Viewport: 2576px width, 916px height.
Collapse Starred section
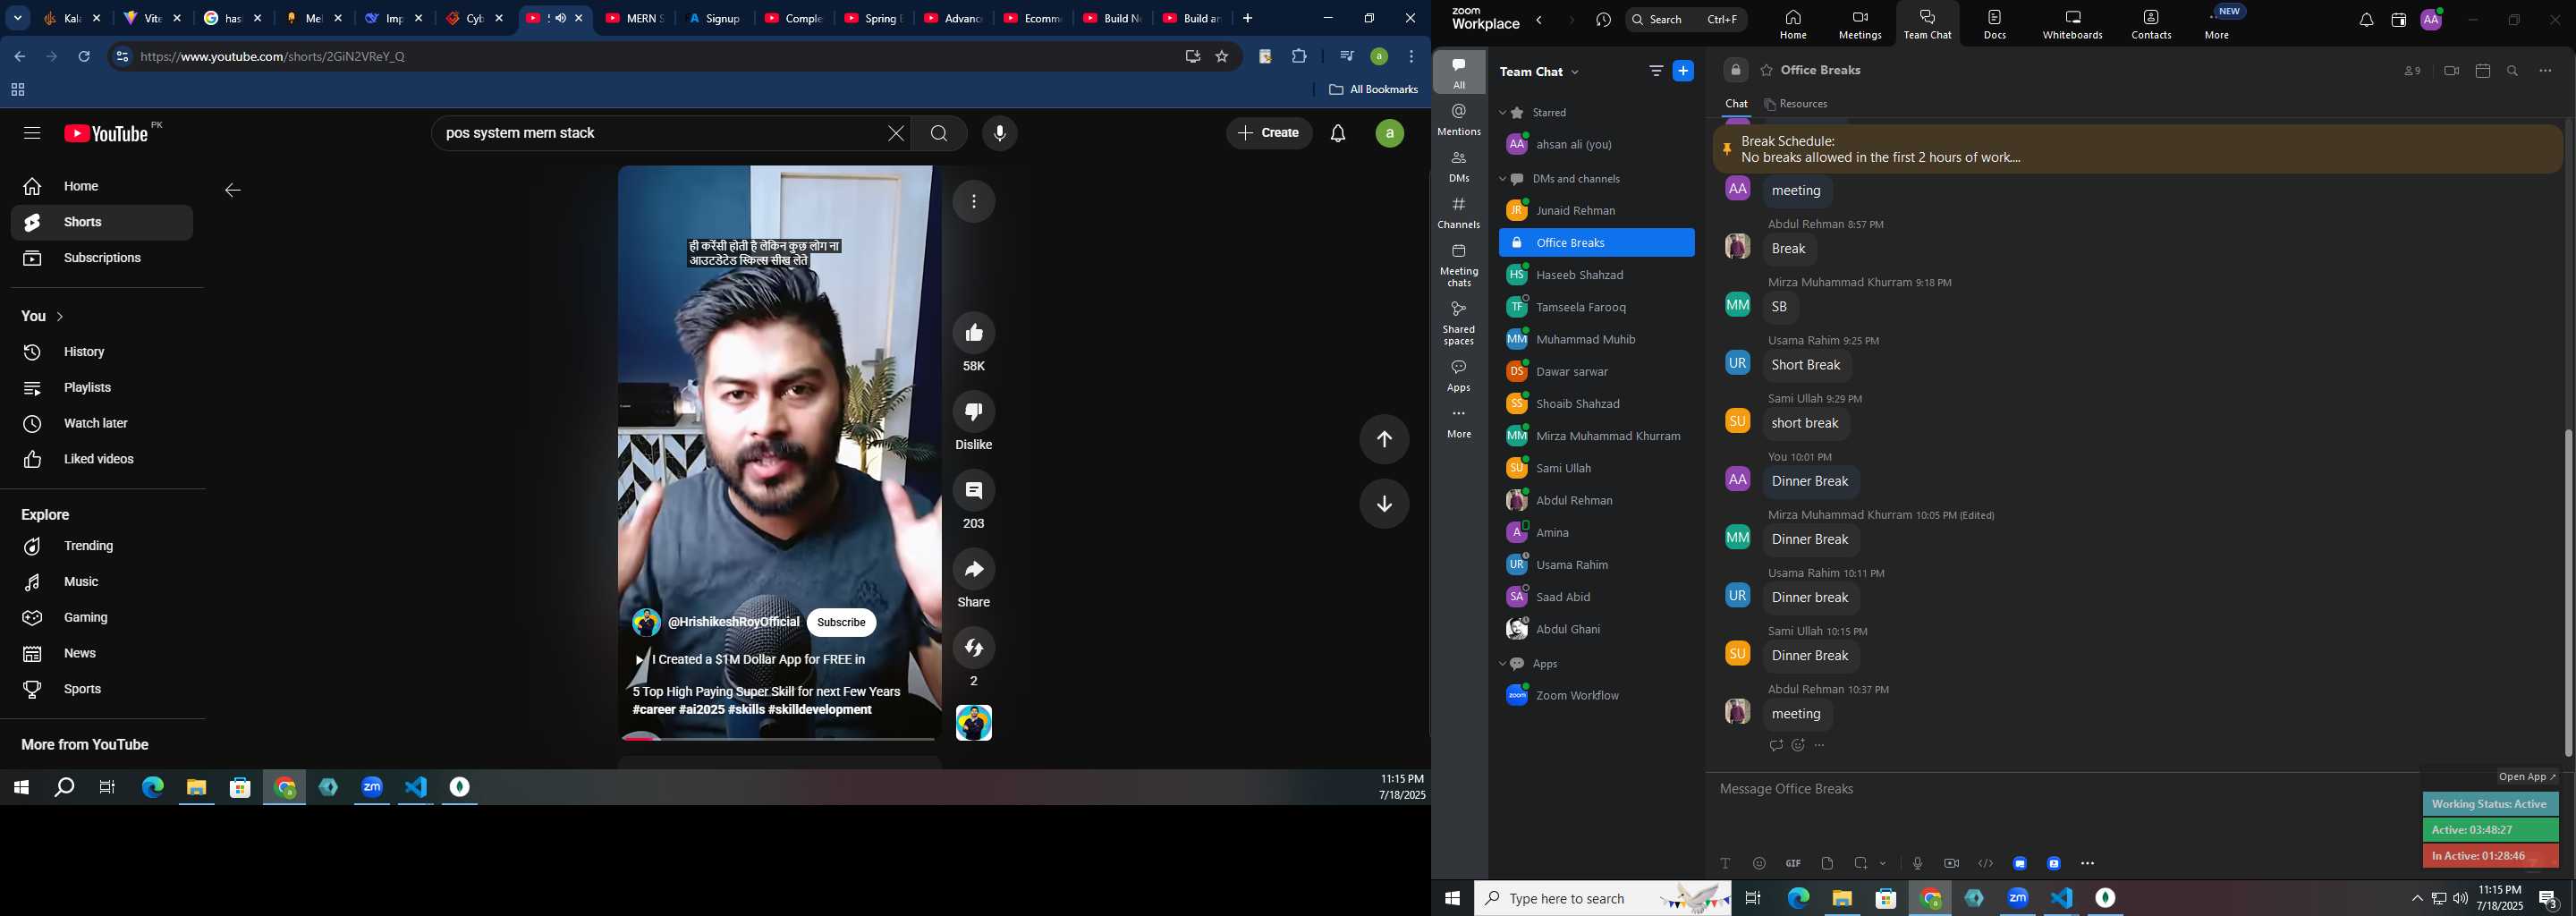[1502, 113]
